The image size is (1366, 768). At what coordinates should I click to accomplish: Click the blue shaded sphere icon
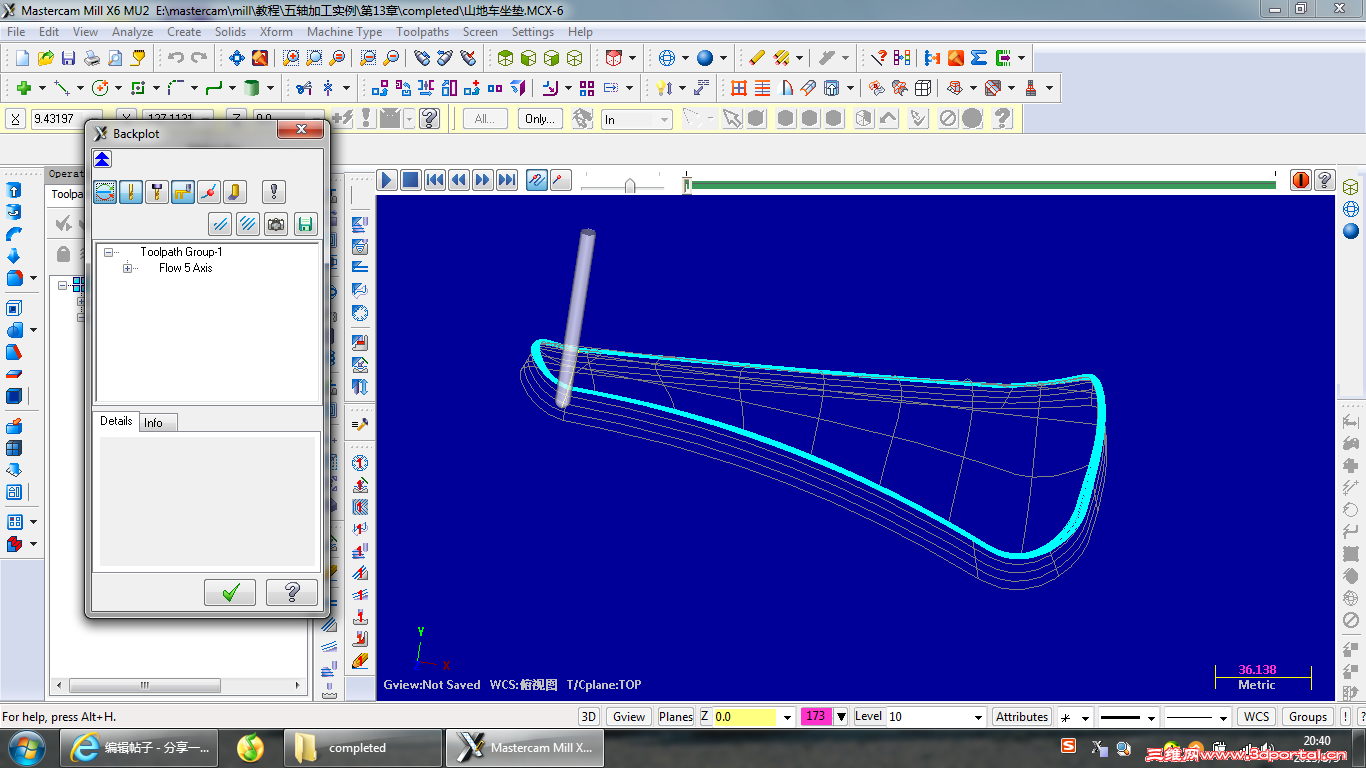click(705, 59)
